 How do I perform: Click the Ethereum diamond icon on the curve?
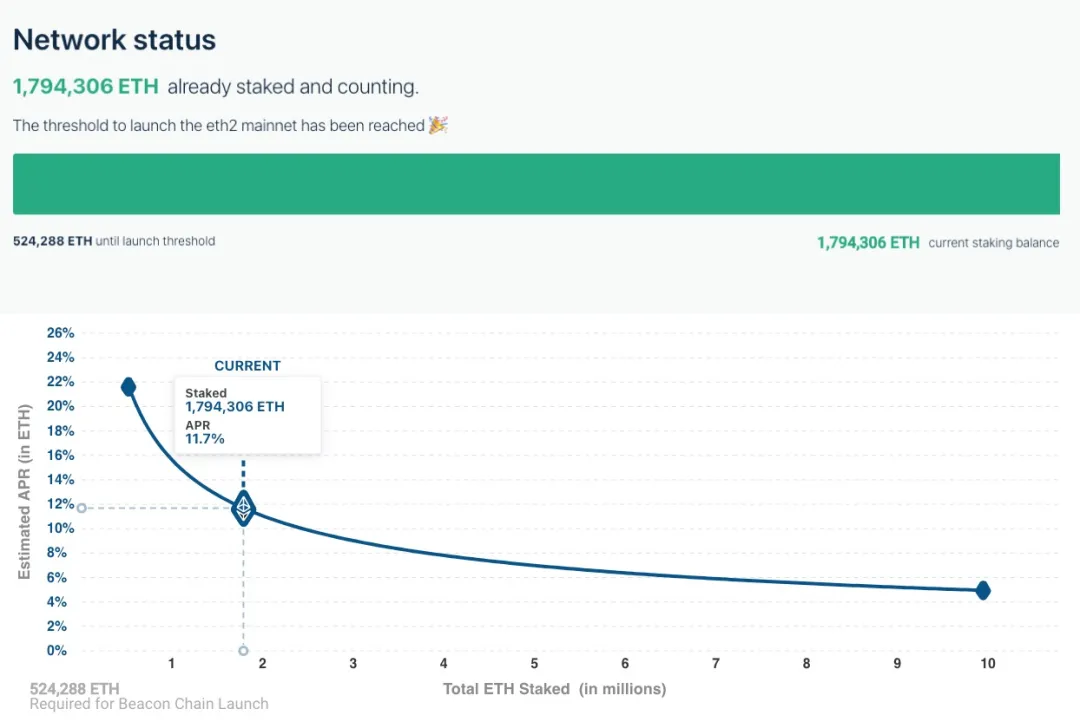tap(243, 508)
